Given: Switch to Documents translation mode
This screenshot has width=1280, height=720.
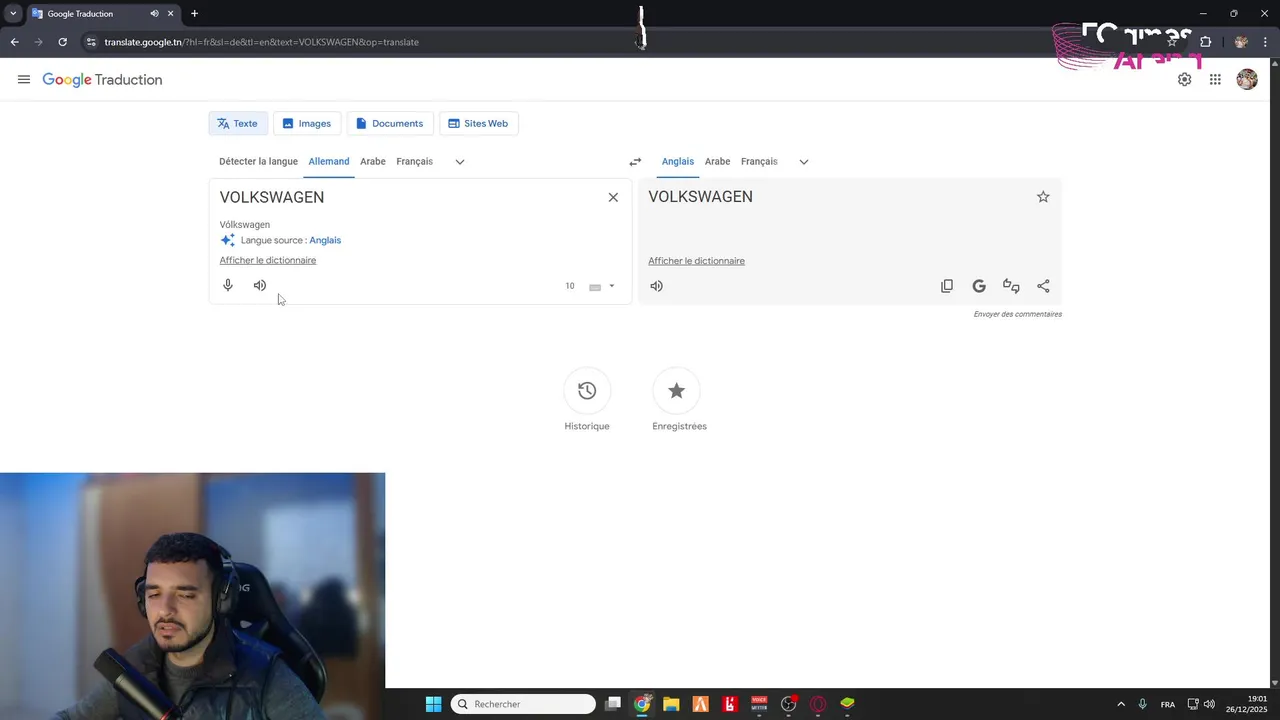Looking at the screenshot, I should (390, 124).
